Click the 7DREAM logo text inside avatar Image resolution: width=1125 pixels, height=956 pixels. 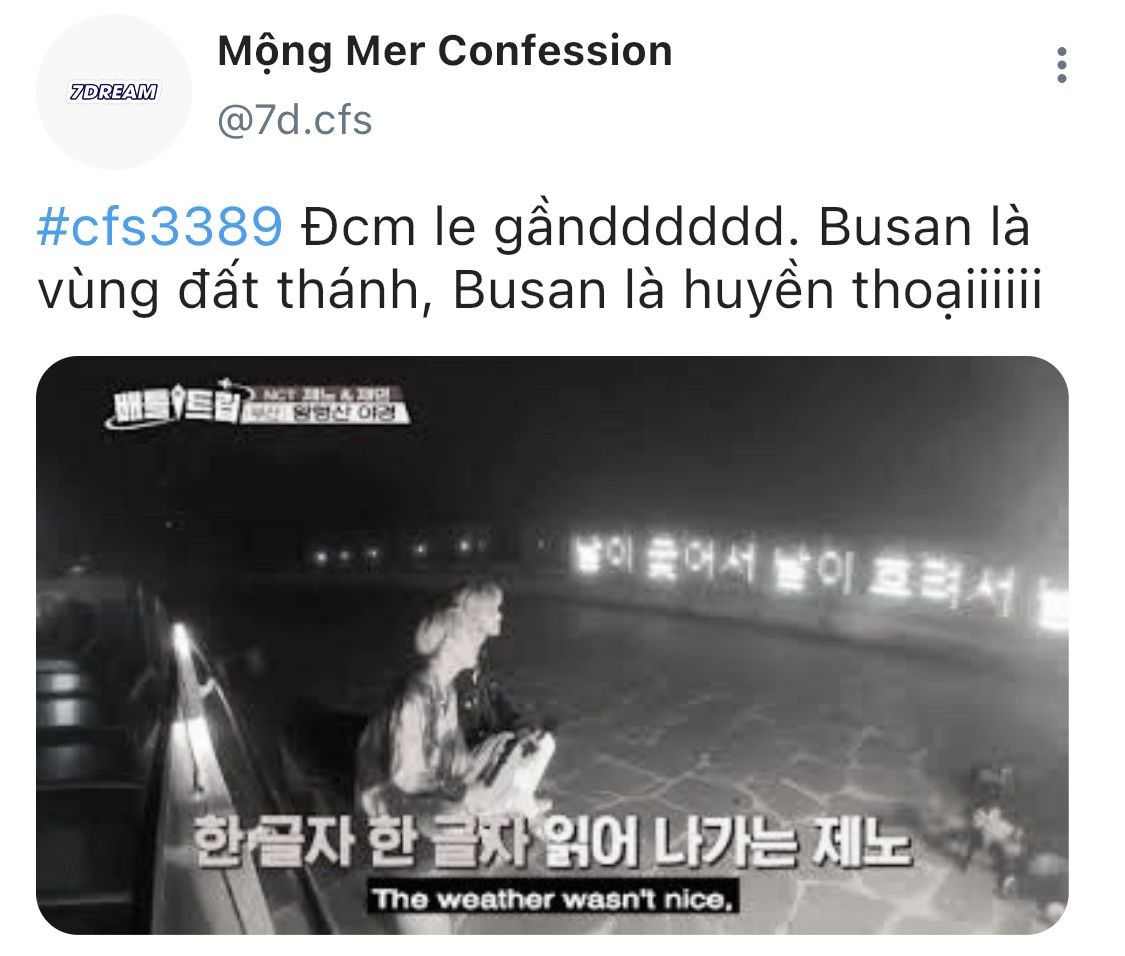coord(113,92)
